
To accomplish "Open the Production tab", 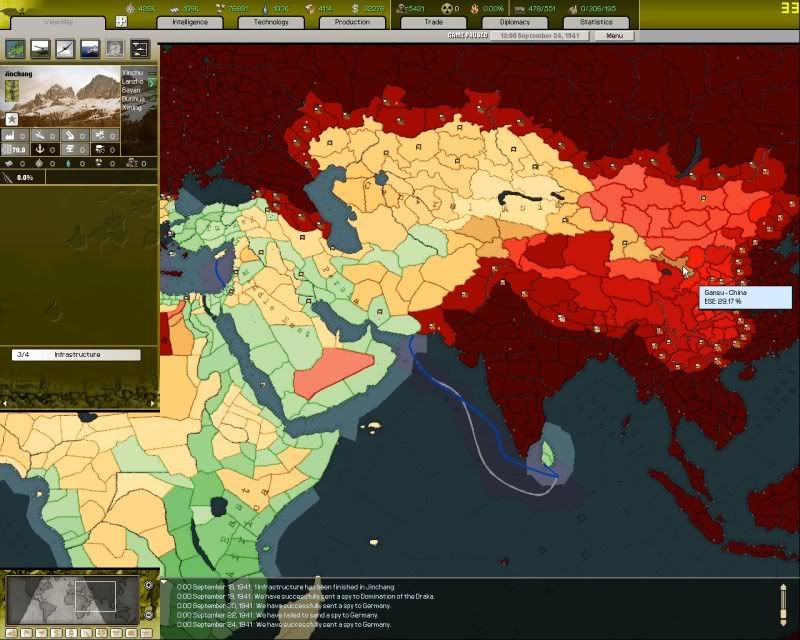I will point(352,21).
